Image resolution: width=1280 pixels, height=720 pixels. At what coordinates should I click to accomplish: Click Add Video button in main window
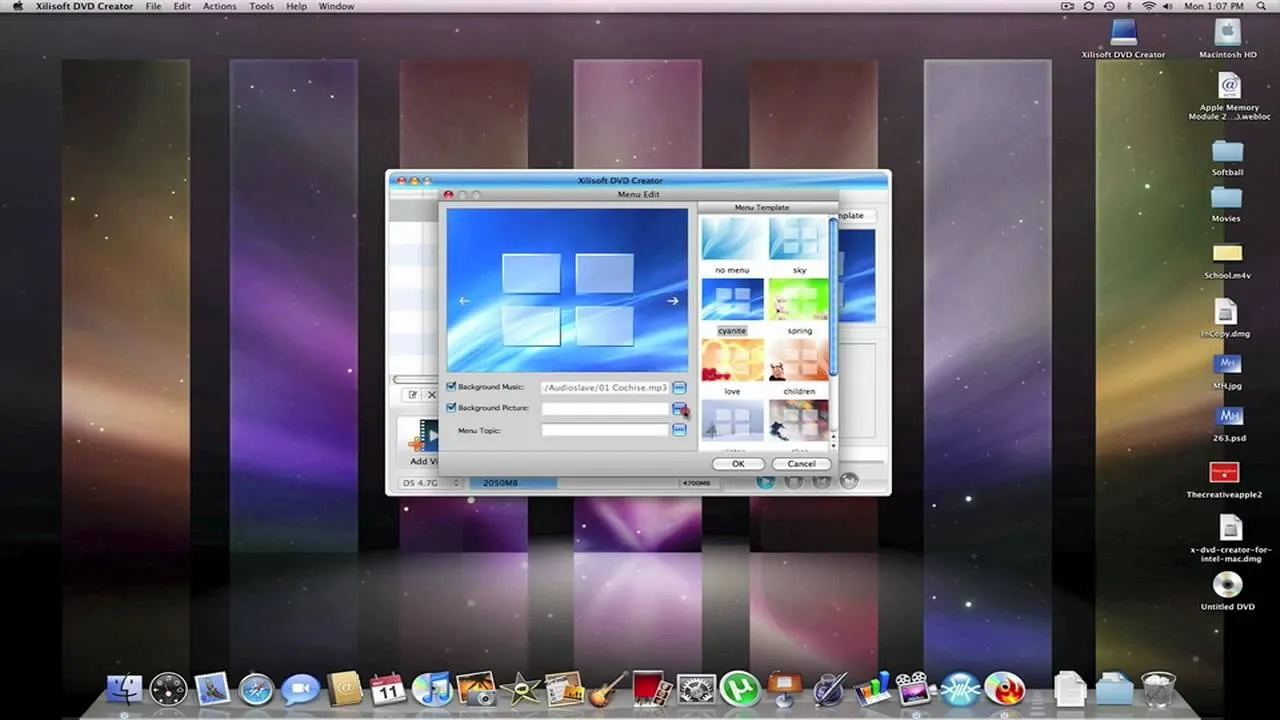[x=420, y=441]
